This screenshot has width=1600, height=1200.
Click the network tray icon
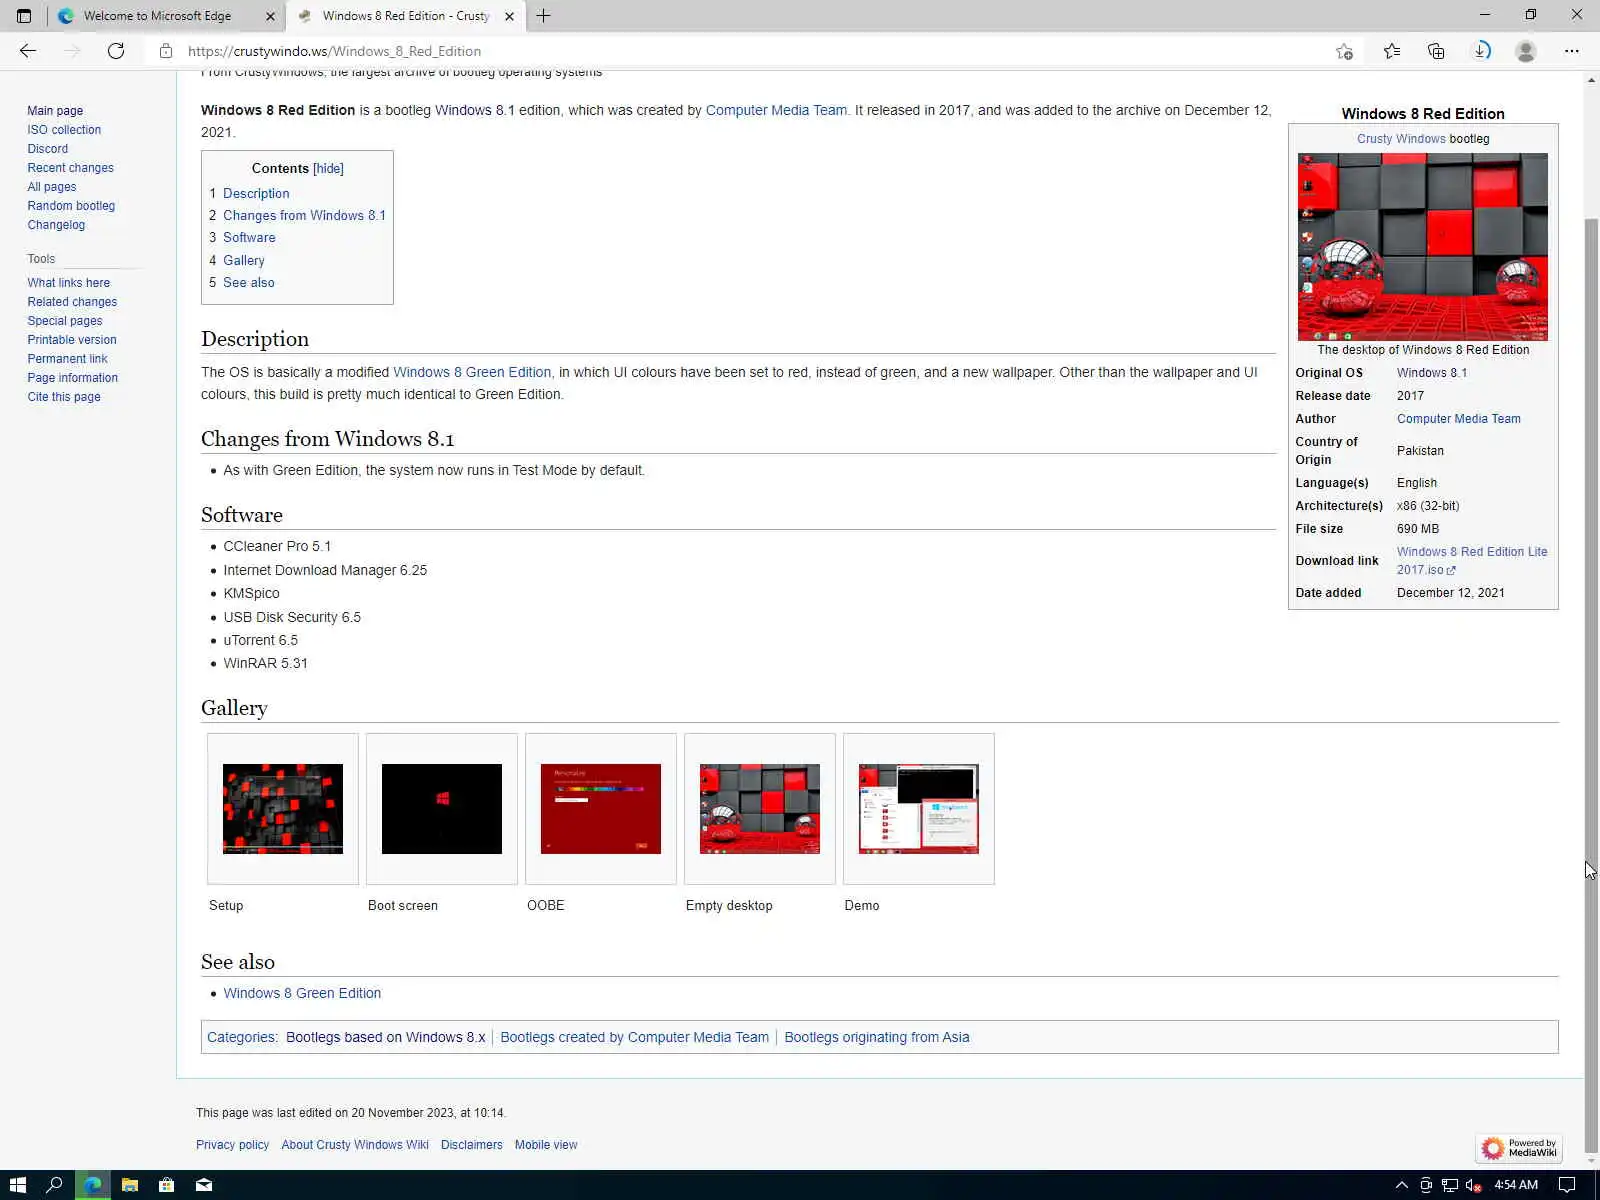(1449, 1185)
